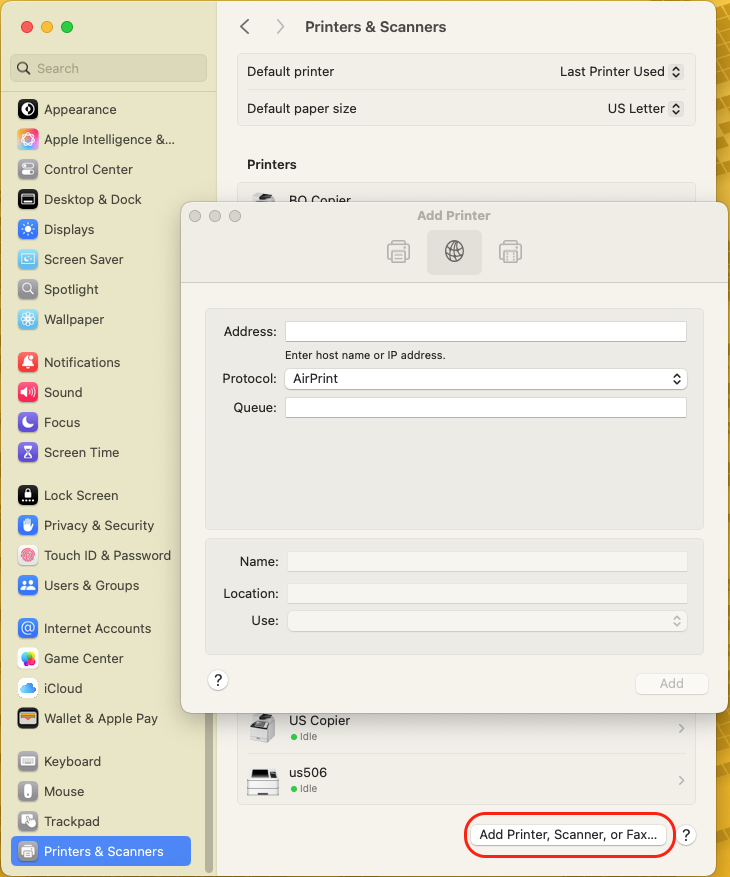Select the Control Center sidebar icon
This screenshot has height=877, width=730.
27,169
